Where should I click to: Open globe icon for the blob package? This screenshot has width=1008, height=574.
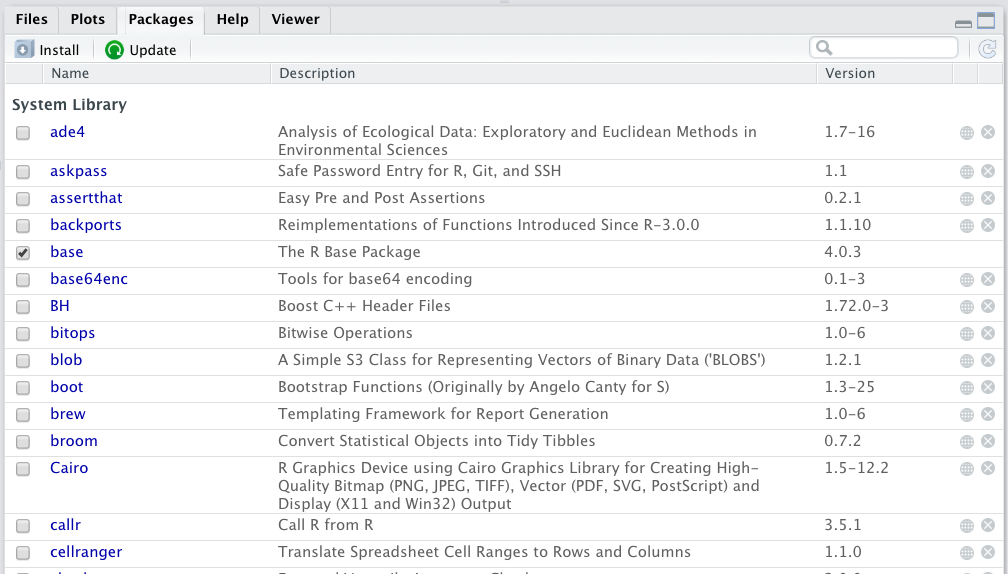(967, 361)
